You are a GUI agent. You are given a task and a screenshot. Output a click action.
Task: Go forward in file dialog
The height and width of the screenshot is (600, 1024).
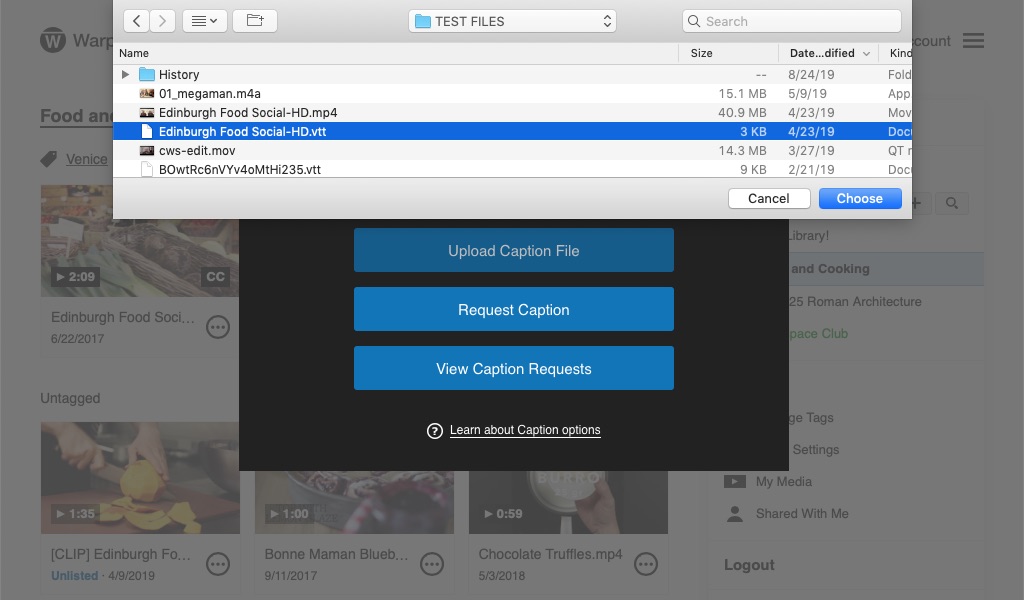click(162, 21)
